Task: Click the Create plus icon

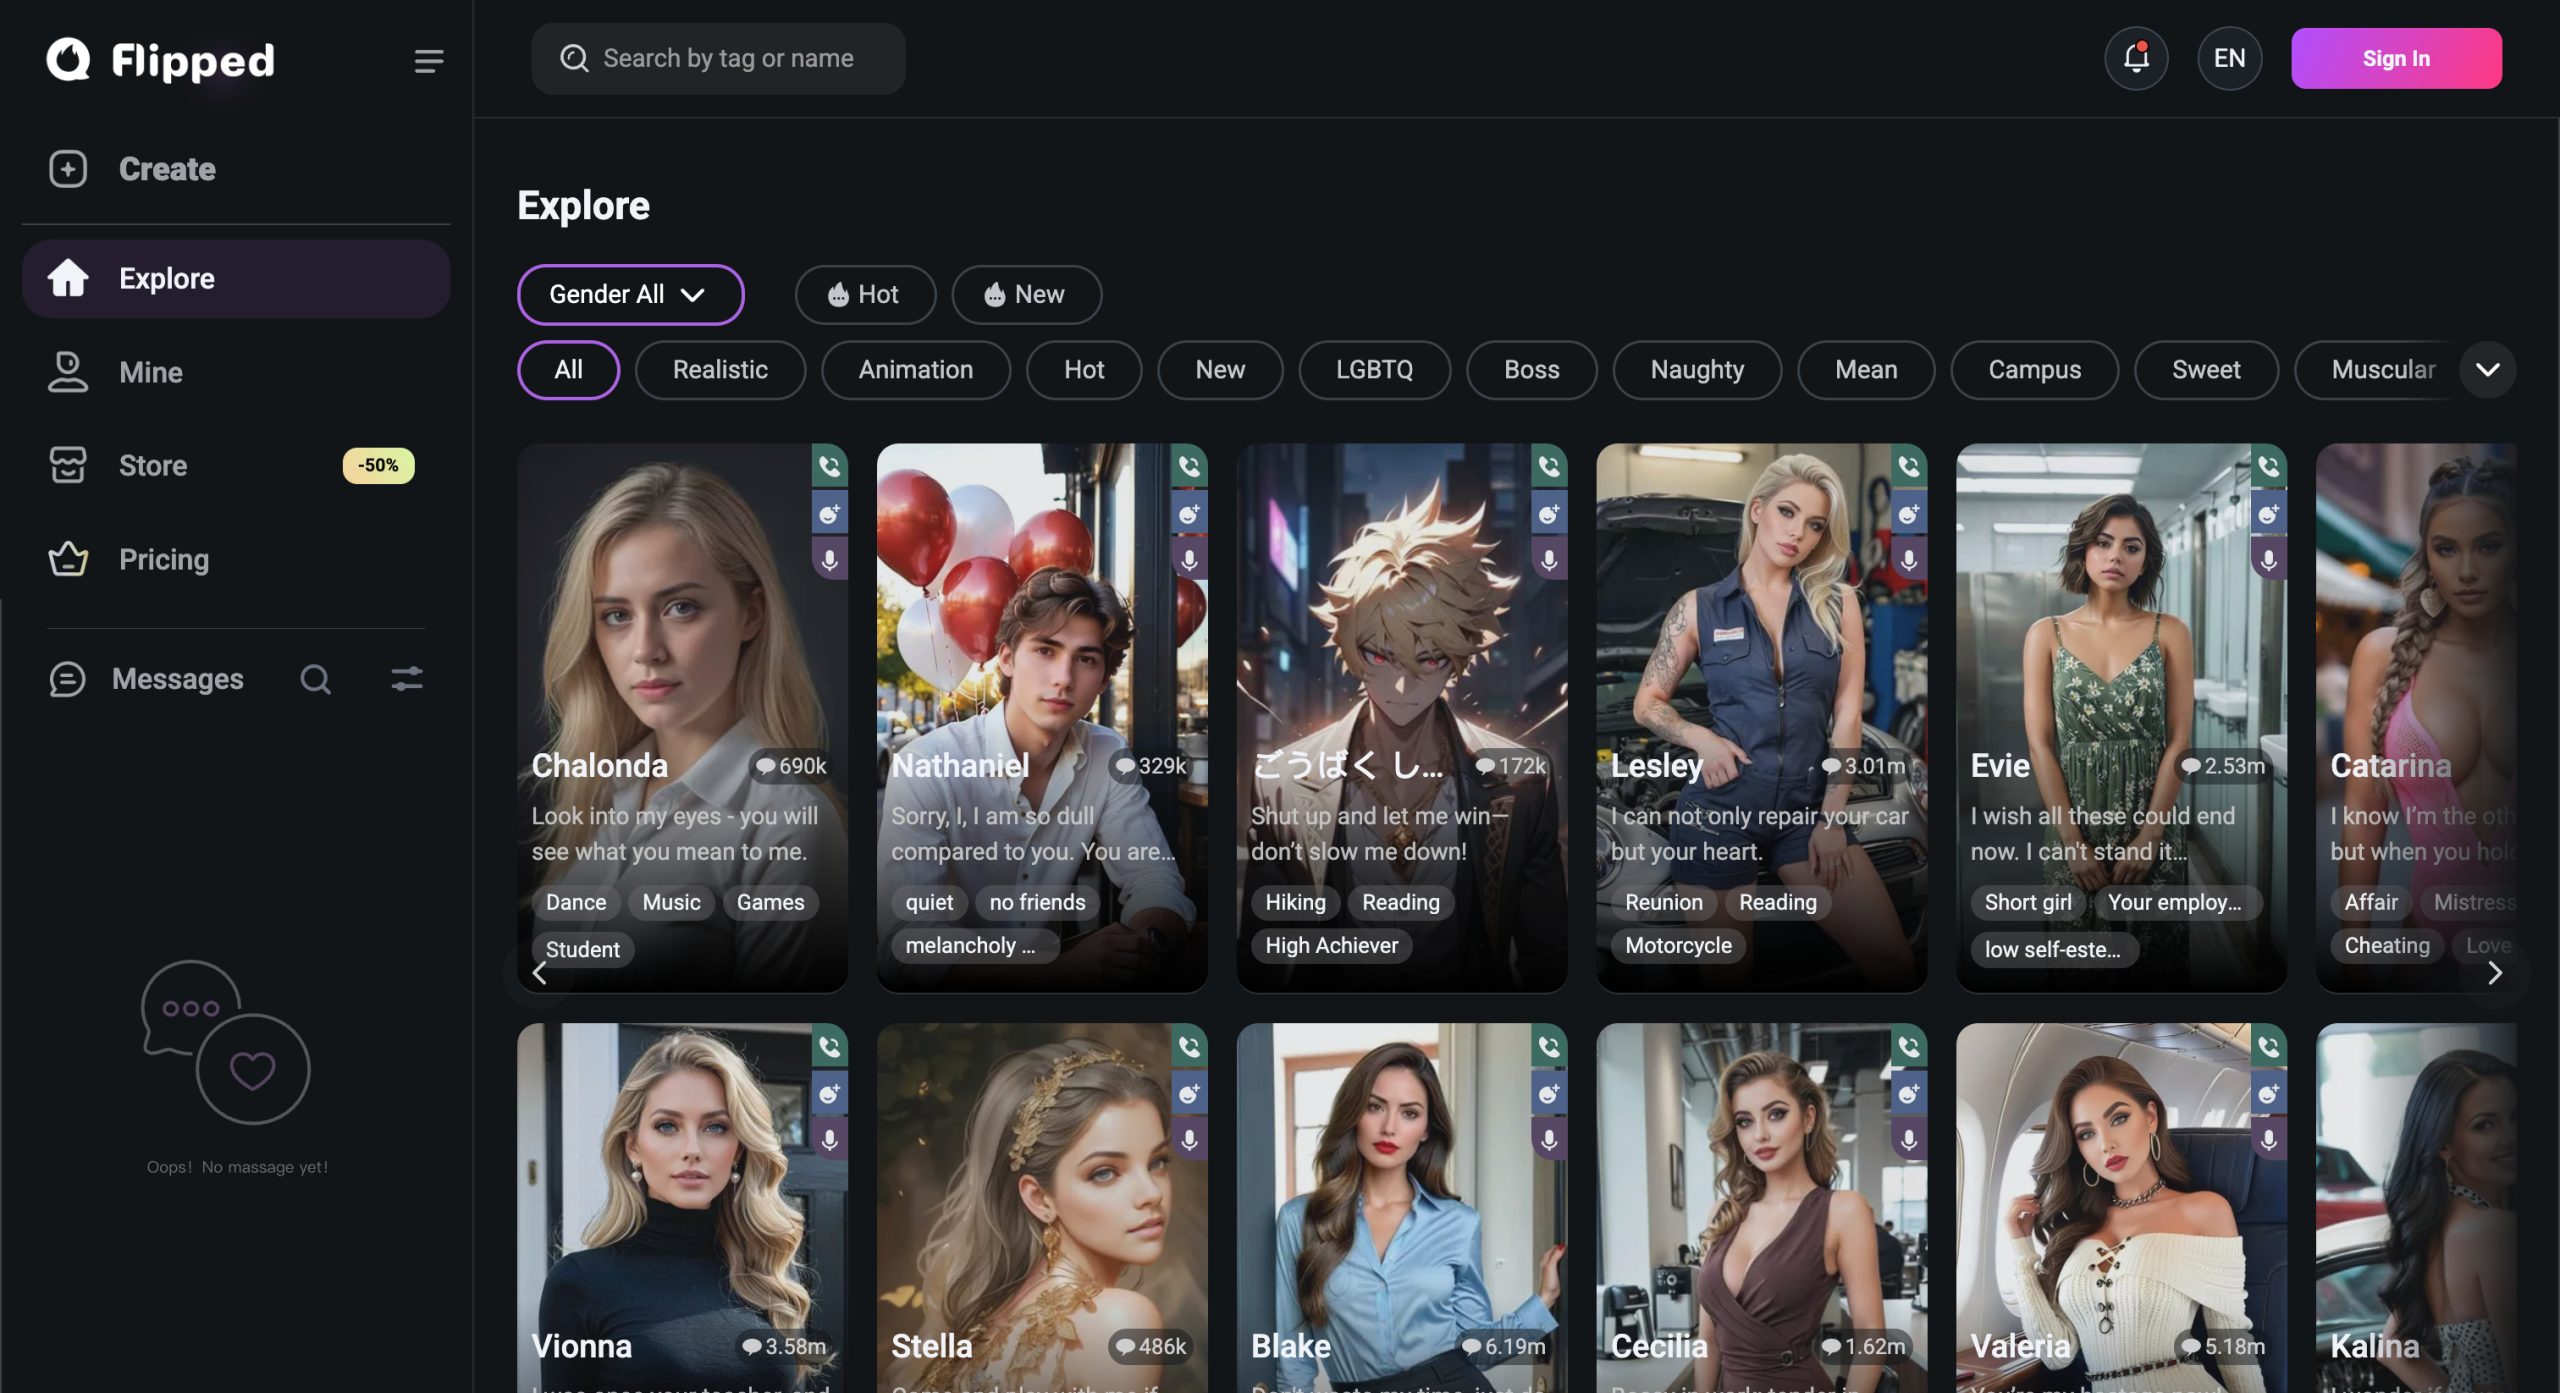Action: click(x=68, y=169)
